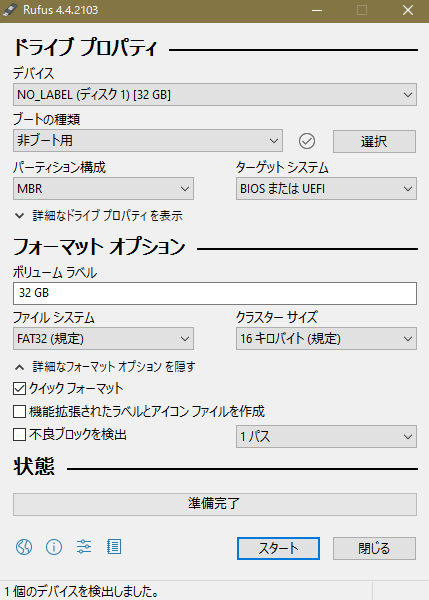Viewport: 429px width, 600px height.
Task: Collapse 詳細なフォーマット オプション を隠す
Action: click(x=105, y=367)
